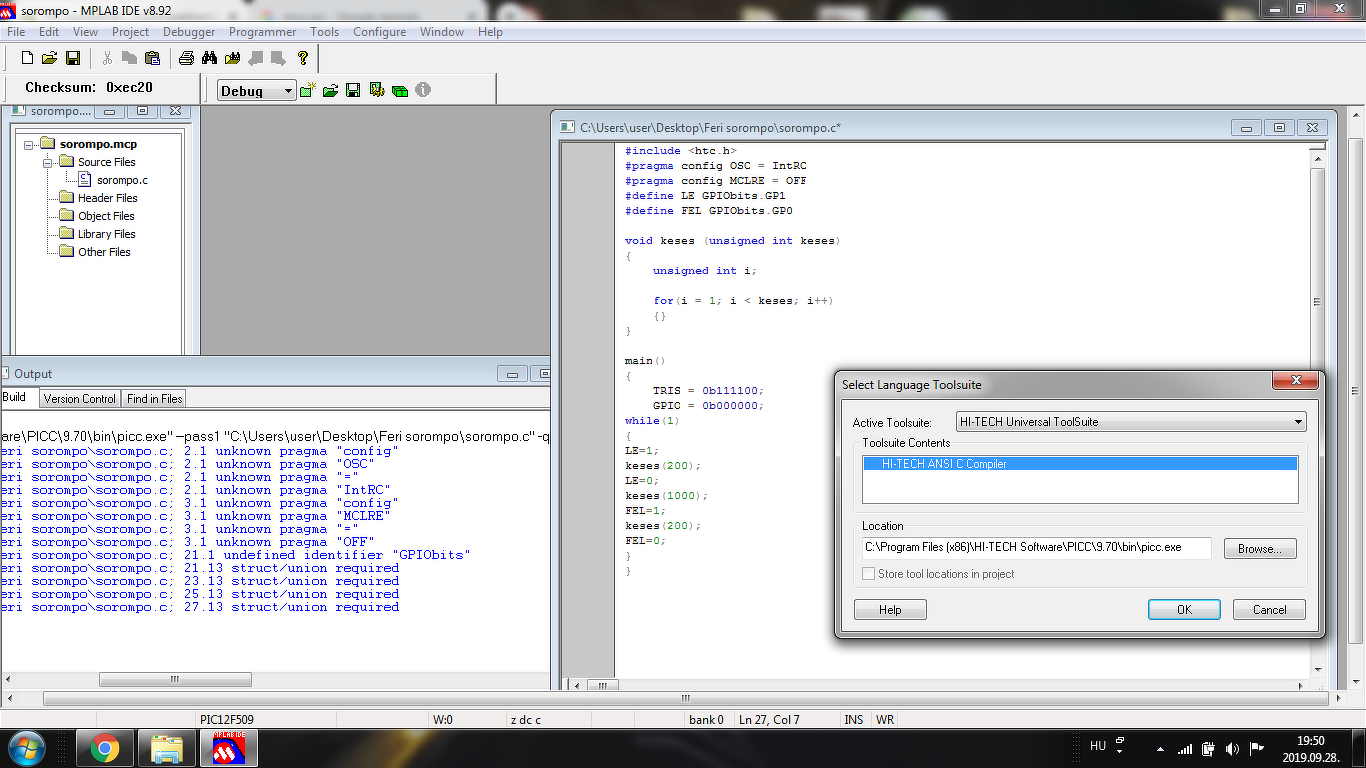Click the toolsuite Location path field
This screenshot has width=1366, height=768.
(1036, 548)
